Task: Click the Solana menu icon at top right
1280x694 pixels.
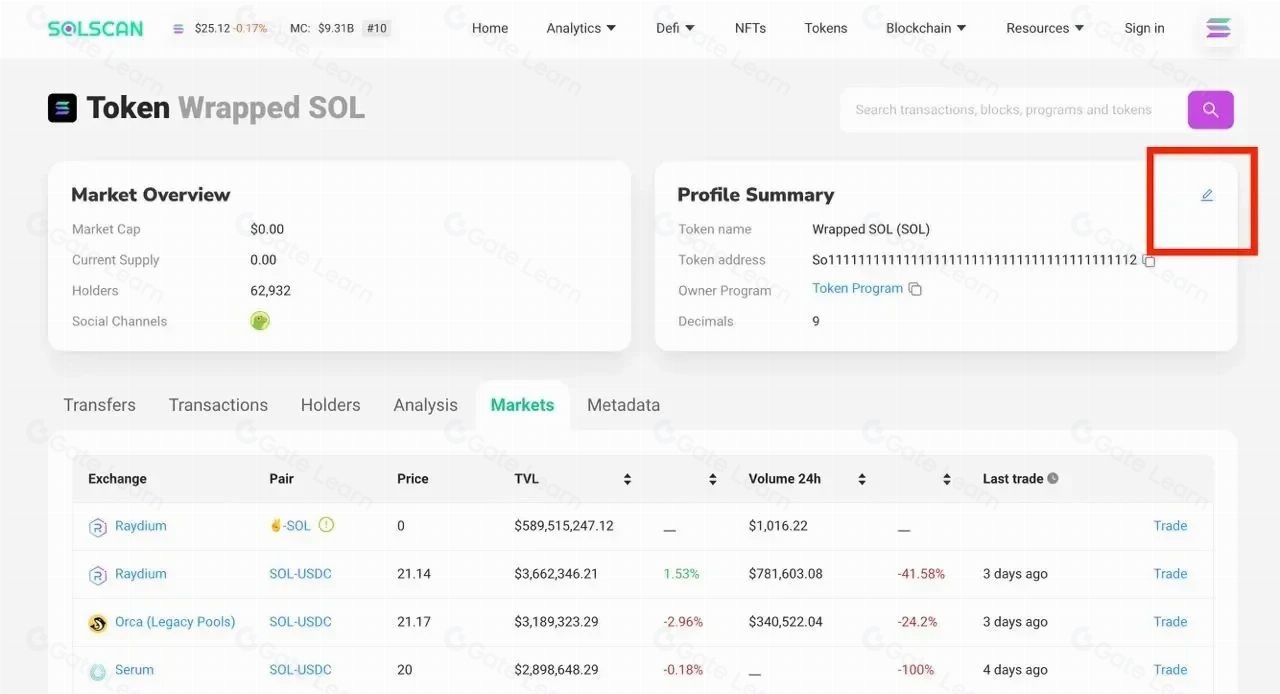Action: pyautogui.click(x=1218, y=29)
